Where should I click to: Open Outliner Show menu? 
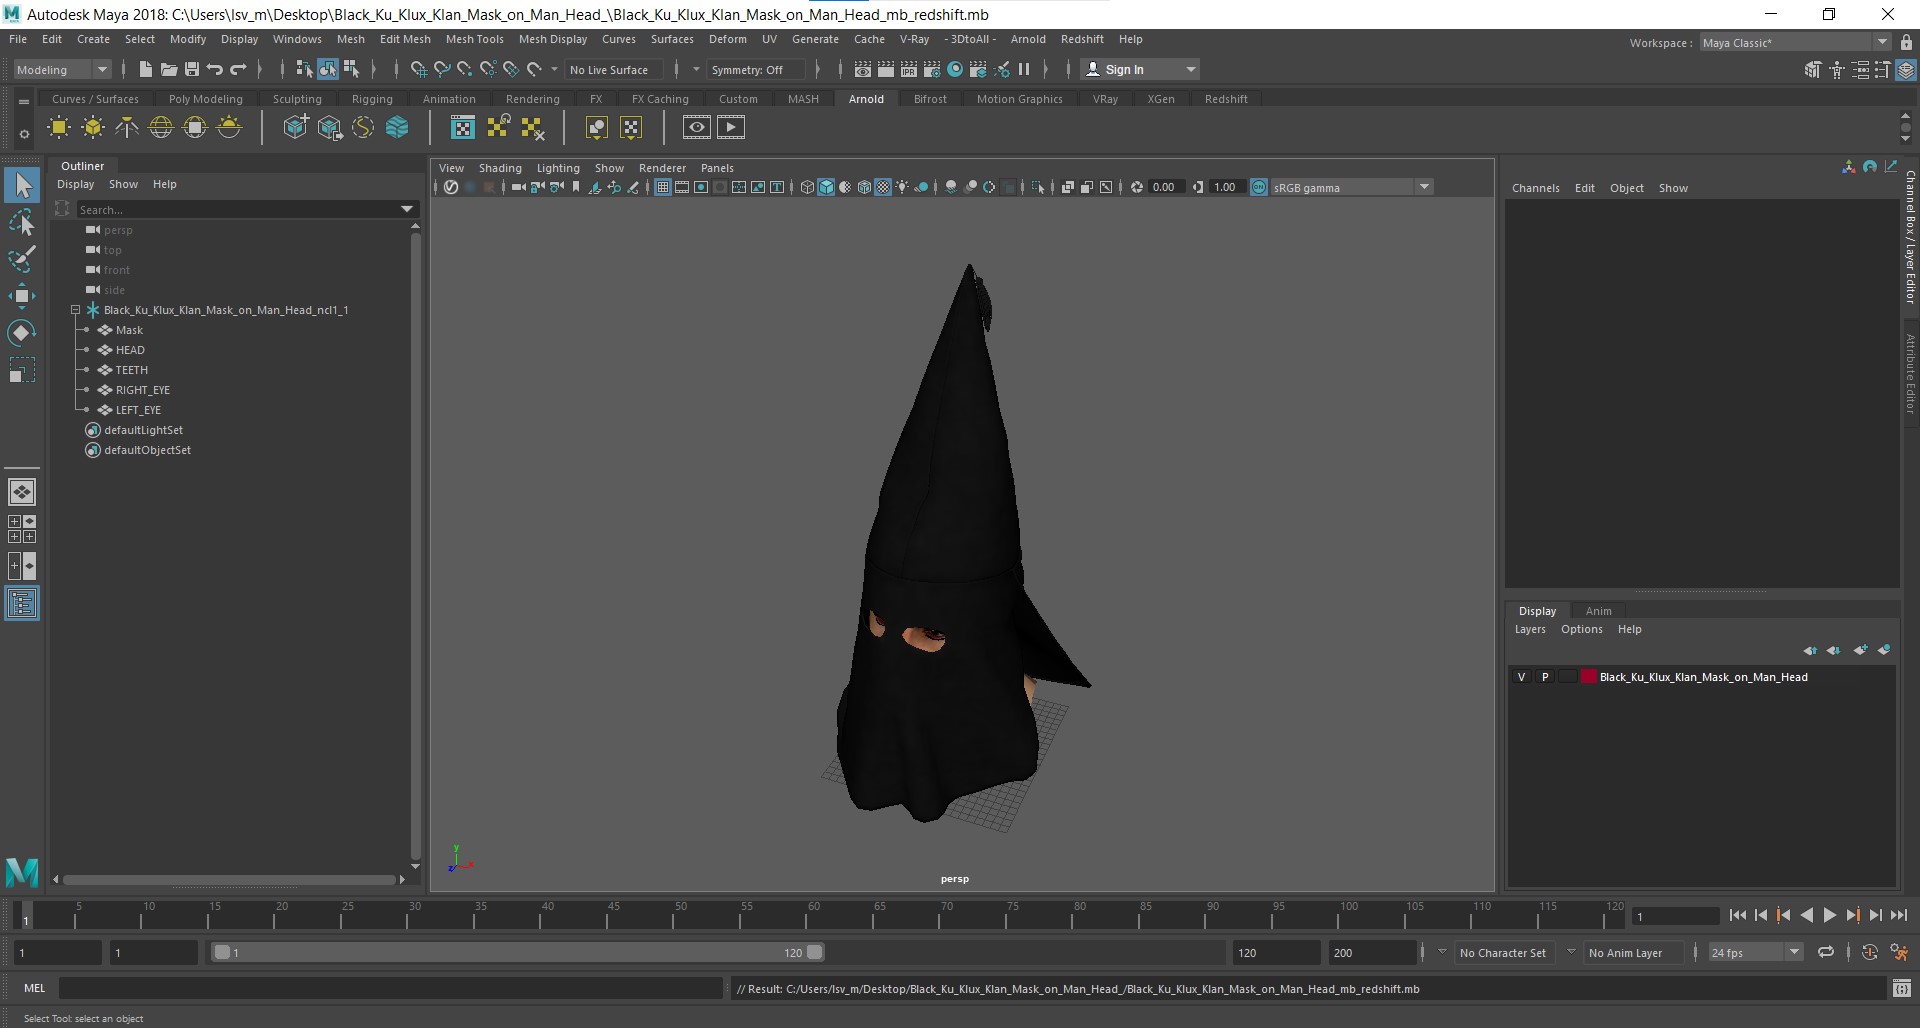click(123, 184)
